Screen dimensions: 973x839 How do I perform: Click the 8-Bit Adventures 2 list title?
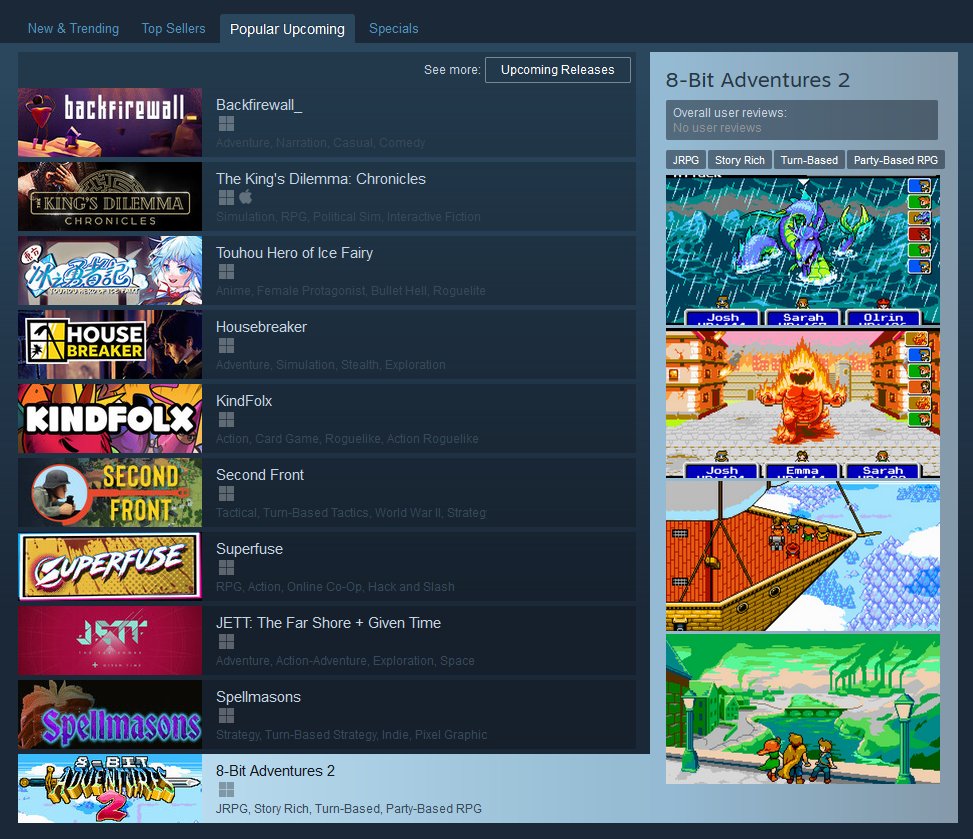click(x=275, y=771)
